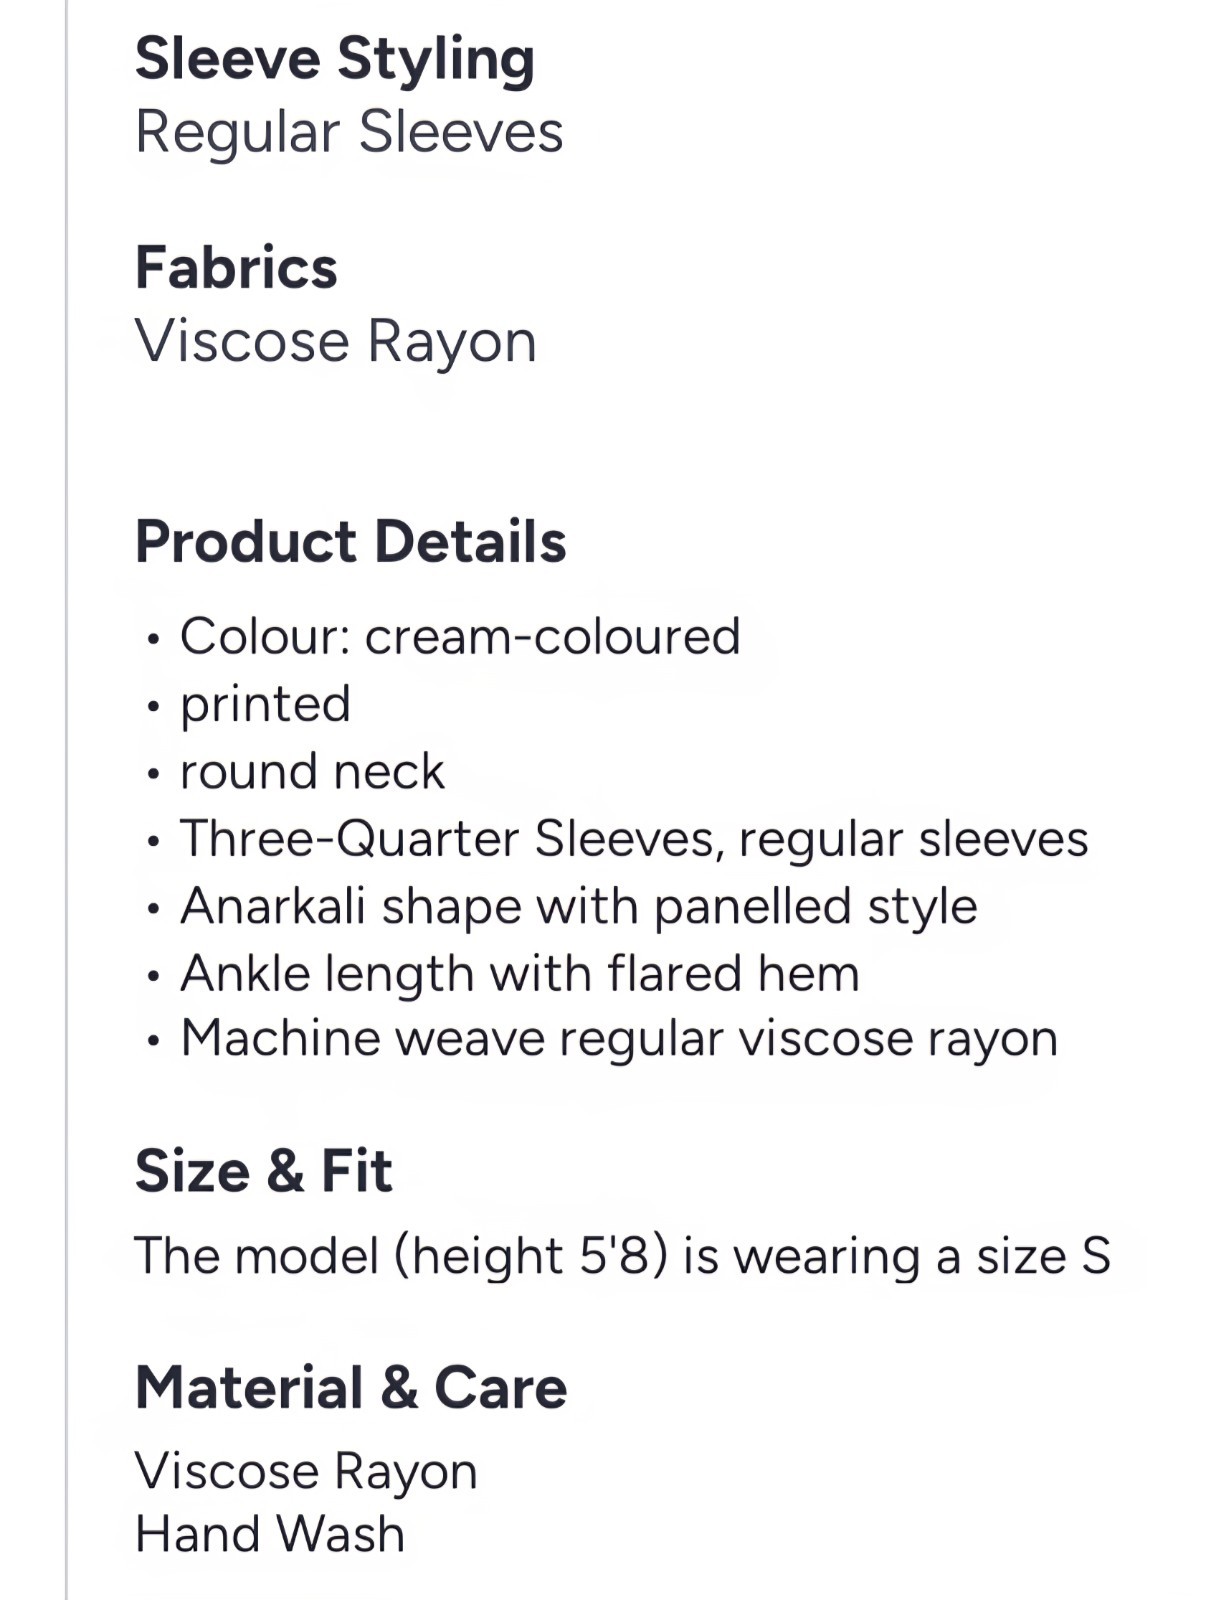Image resolution: width=1206 pixels, height=1600 pixels.
Task: Click the Sleeve Styling heading
Action: pyautogui.click(x=334, y=59)
